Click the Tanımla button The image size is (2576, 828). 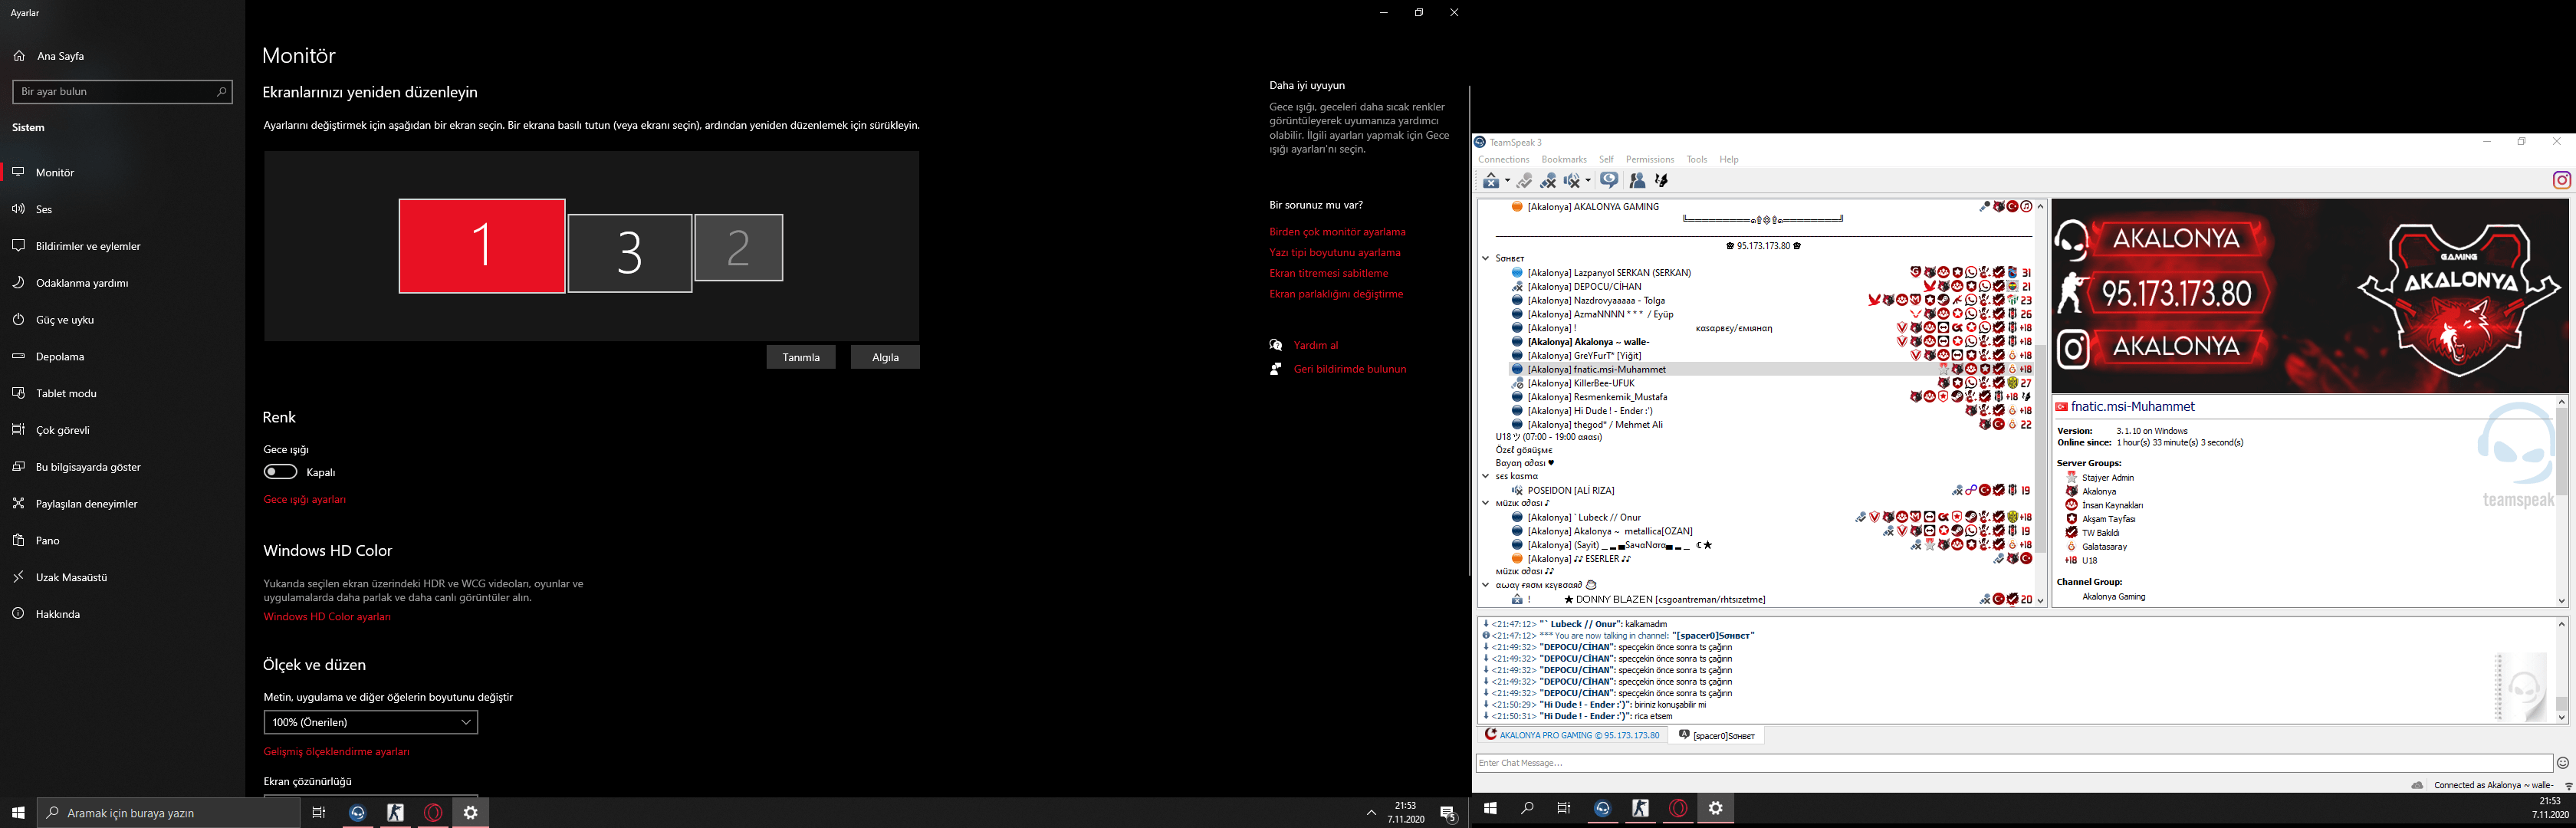pyautogui.click(x=801, y=357)
